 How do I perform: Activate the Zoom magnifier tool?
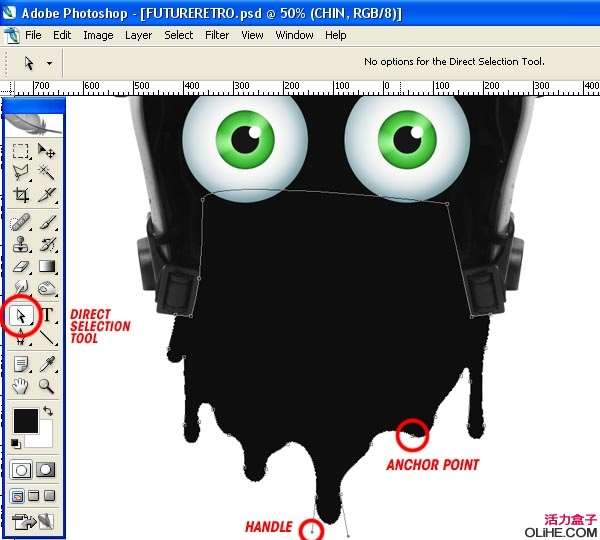click(47, 386)
